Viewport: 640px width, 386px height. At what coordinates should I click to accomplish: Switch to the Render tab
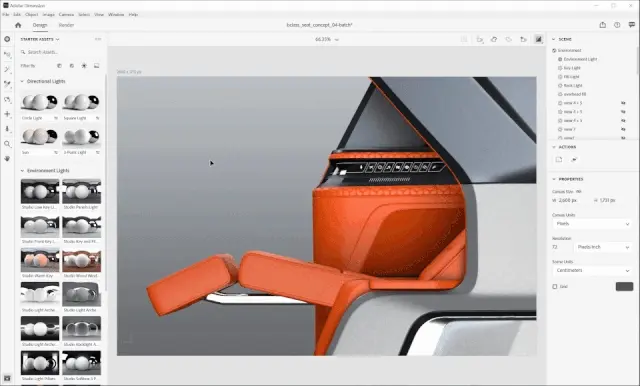pos(66,25)
